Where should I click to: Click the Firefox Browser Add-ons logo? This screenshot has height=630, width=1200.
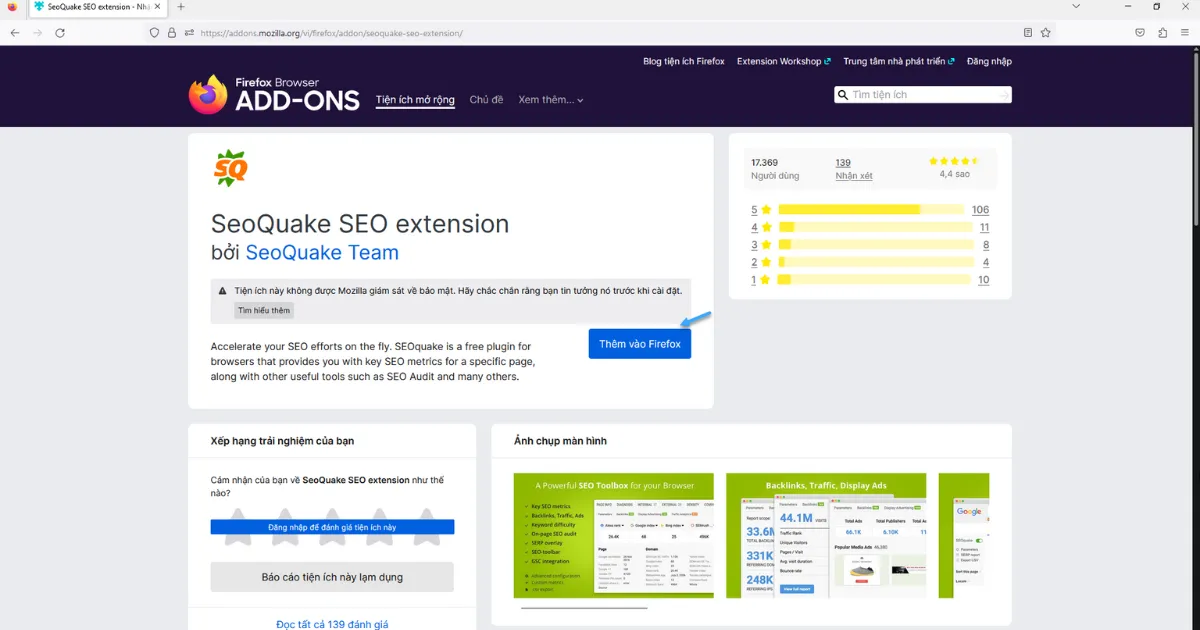(x=273, y=95)
